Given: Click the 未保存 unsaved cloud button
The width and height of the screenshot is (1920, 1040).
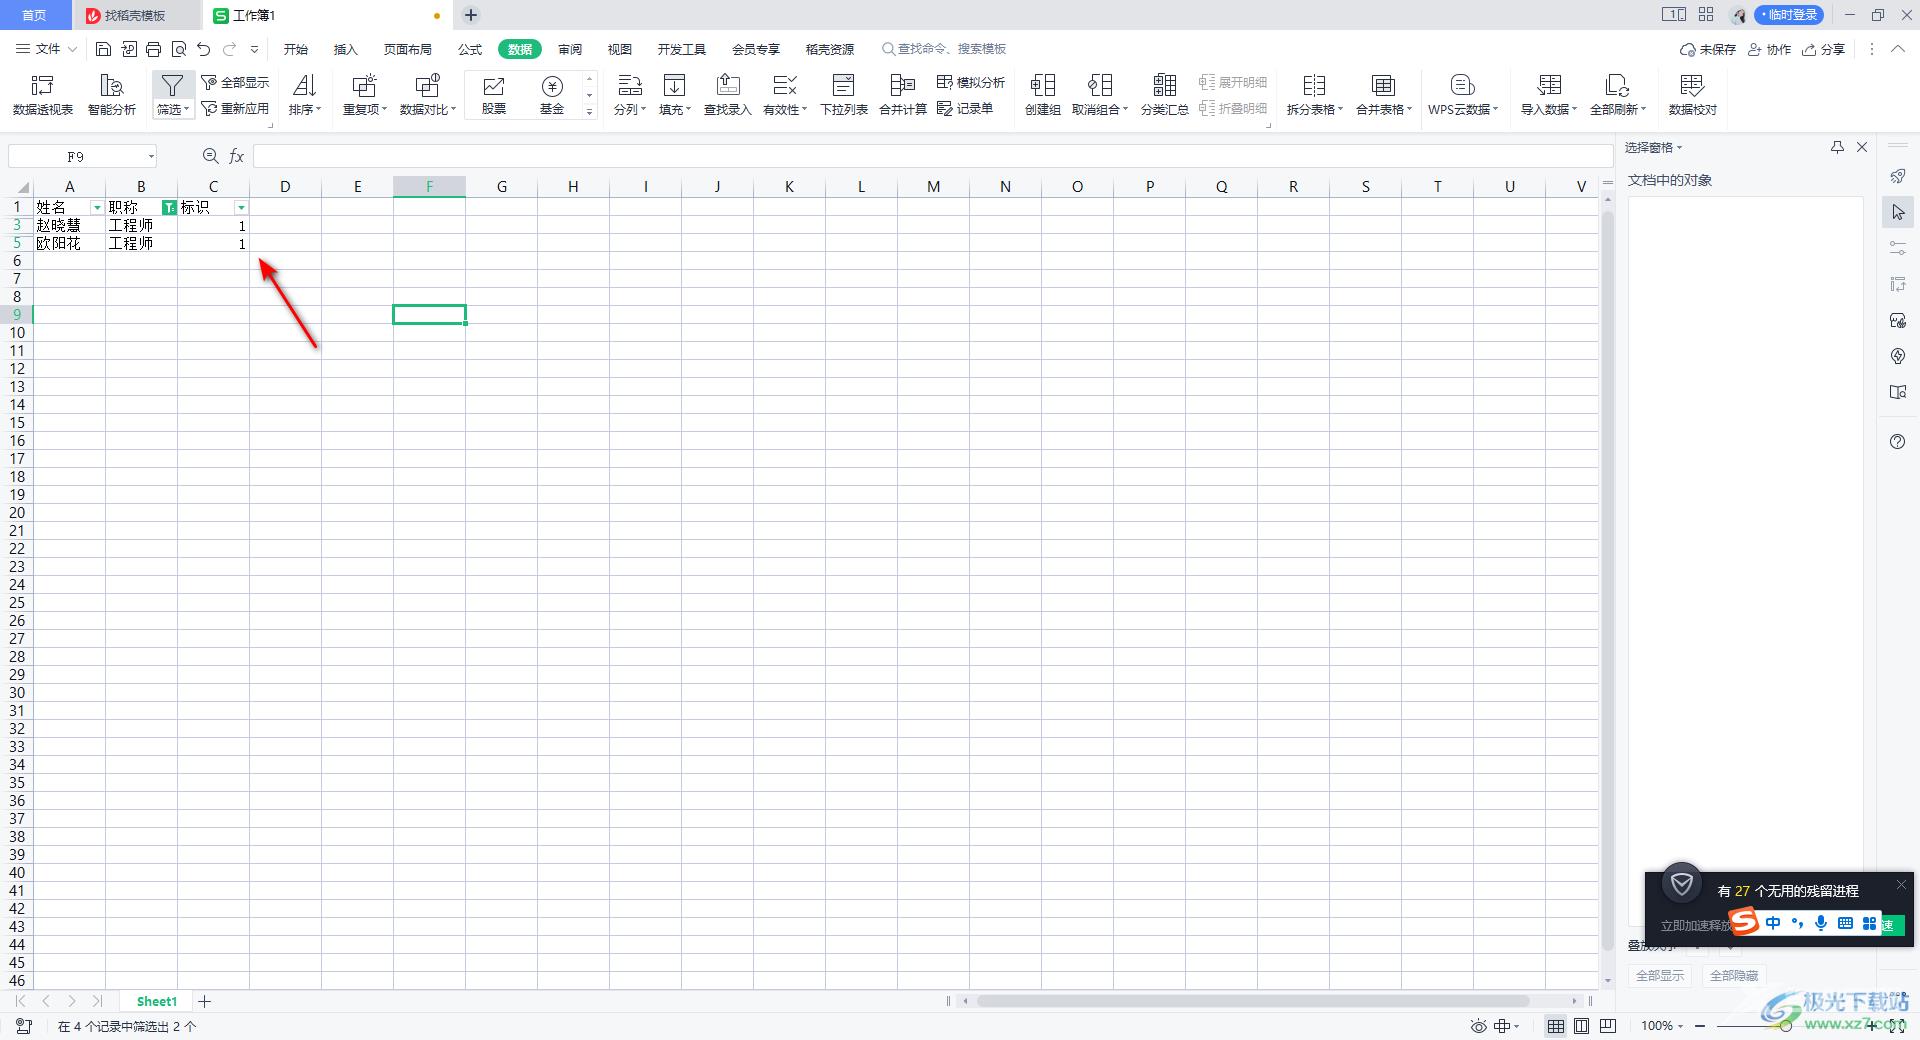Looking at the screenshot, I should [1708, 49].
